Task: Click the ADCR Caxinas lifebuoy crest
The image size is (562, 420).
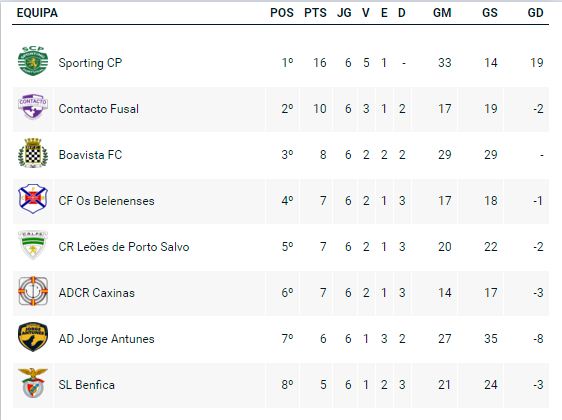Action: click(33, 291)
